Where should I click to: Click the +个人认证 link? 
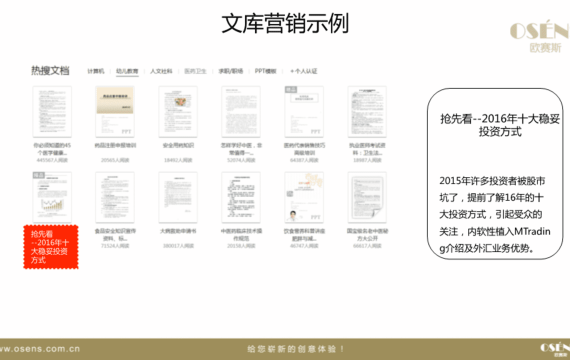point(304,71)
